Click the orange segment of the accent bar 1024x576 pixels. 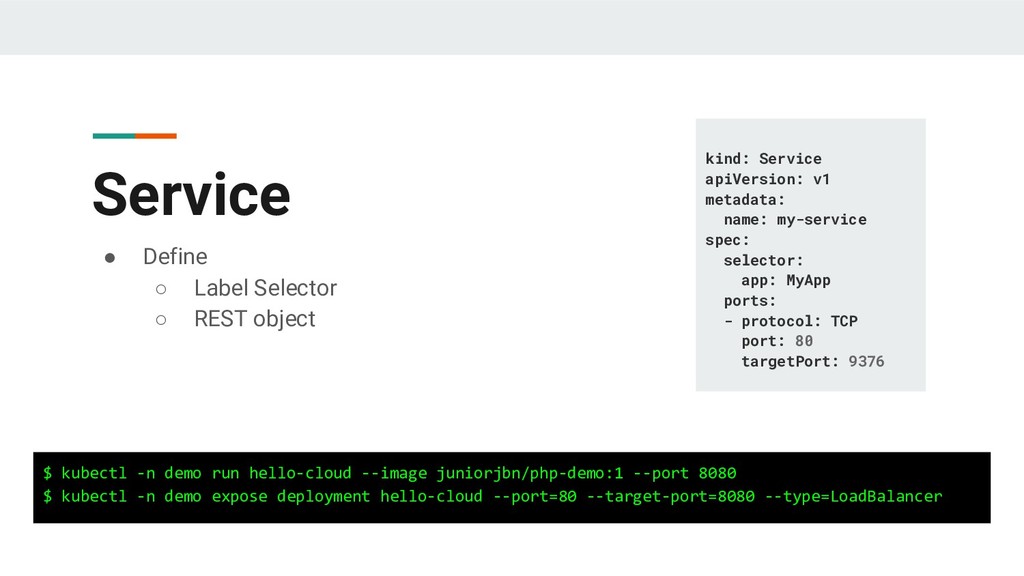point(156,135)
